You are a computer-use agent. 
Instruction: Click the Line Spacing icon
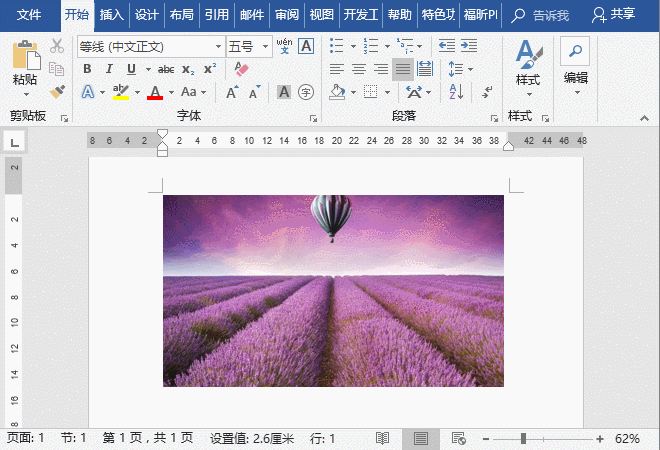[x=456, y=69]
